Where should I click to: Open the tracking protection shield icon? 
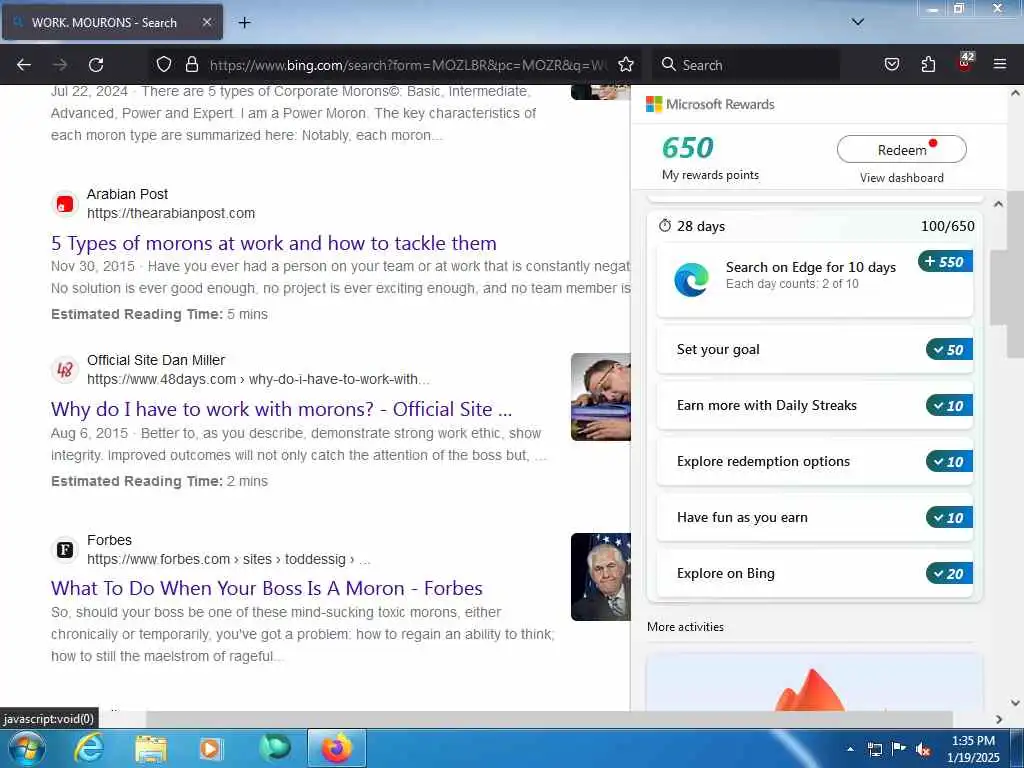pyautogui.click(x=164, y=64)
